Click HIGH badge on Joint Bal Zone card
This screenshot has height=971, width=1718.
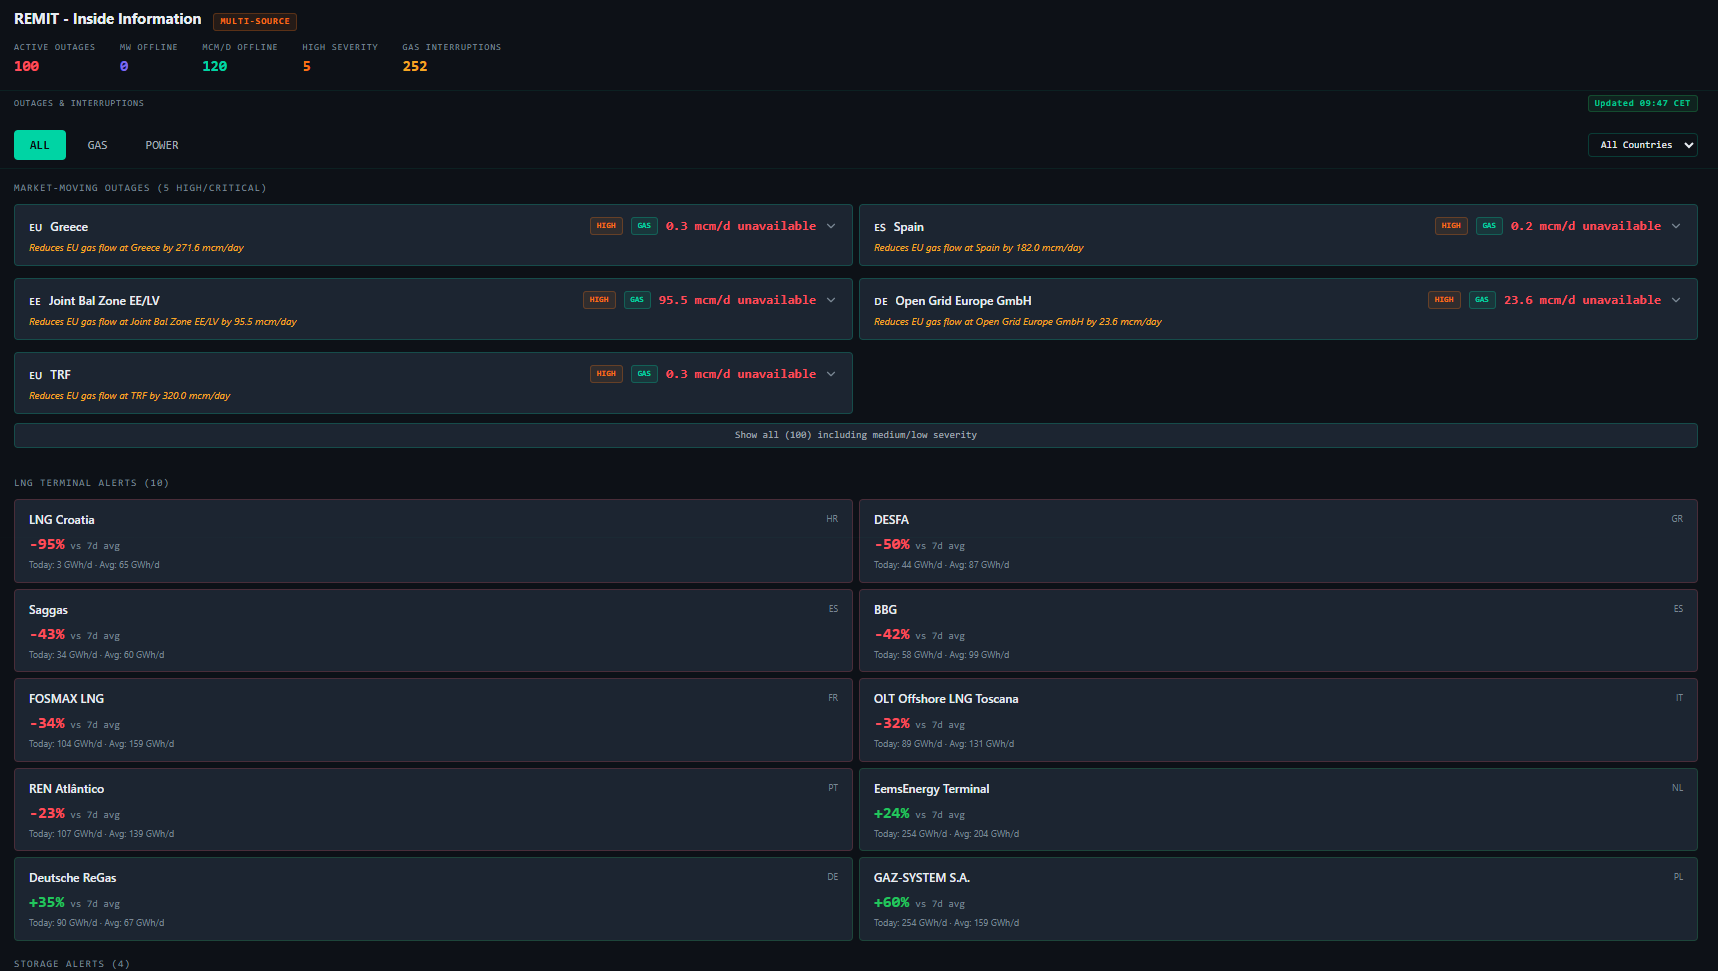(x=599, y=300)
